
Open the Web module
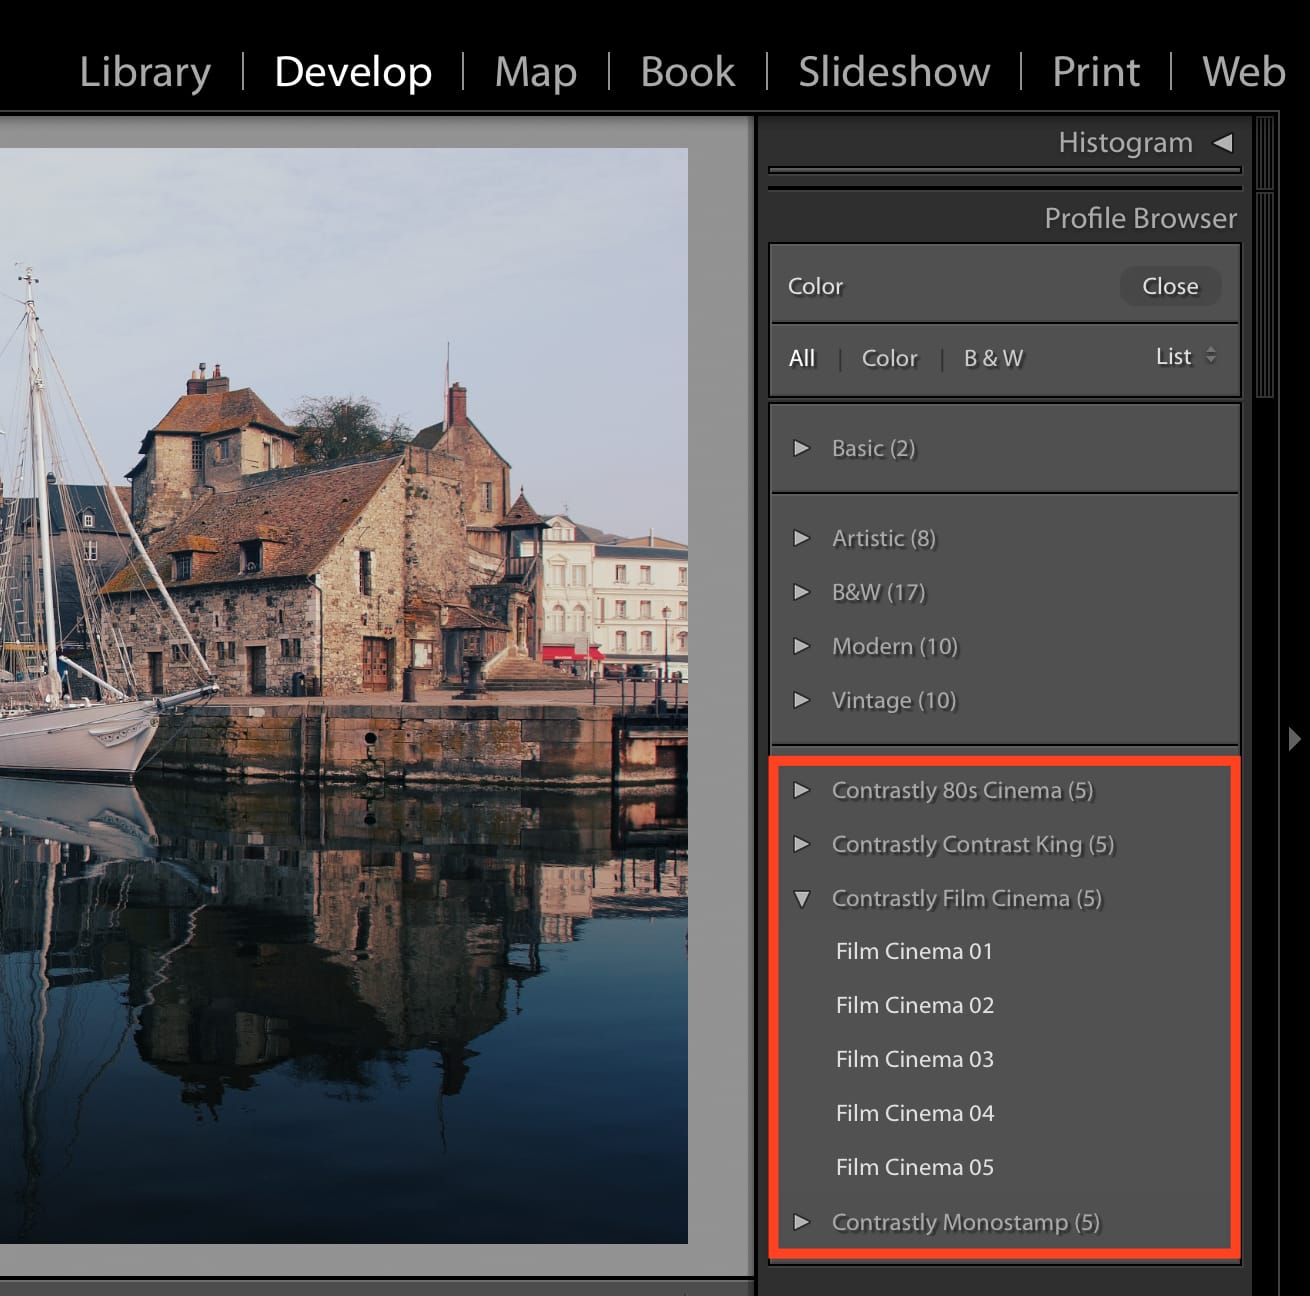tap(1244, 72)
